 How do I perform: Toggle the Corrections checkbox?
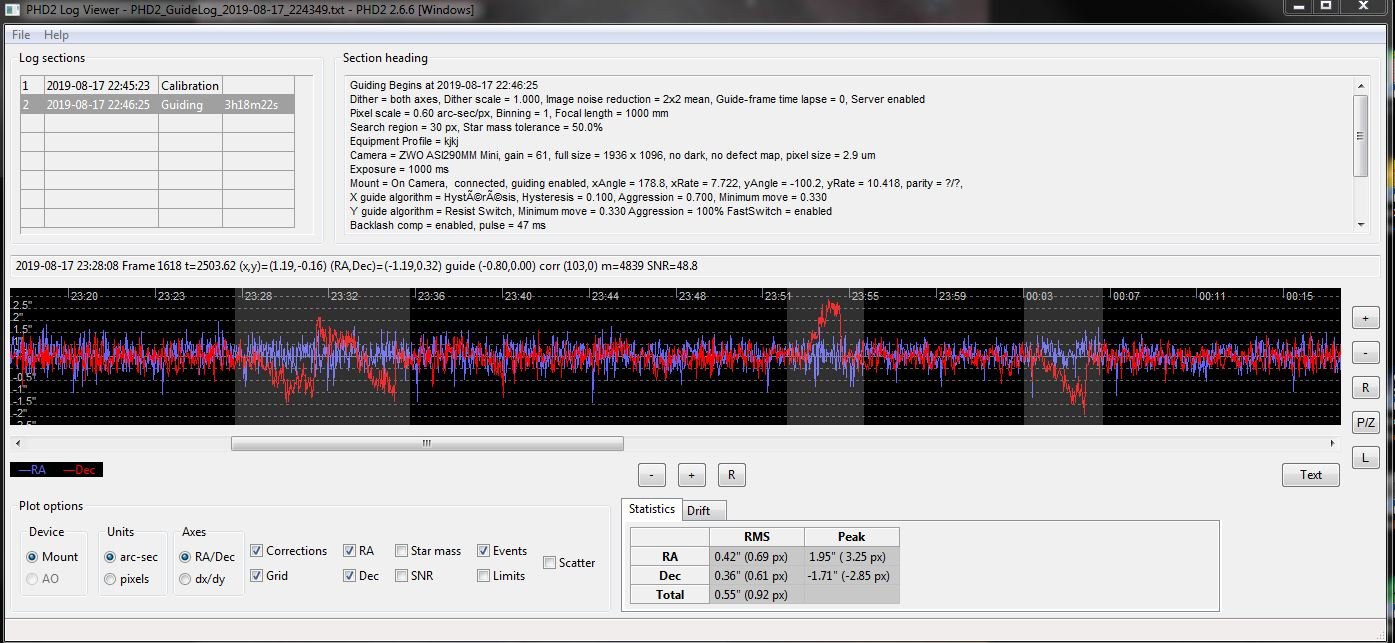point(256,551)
